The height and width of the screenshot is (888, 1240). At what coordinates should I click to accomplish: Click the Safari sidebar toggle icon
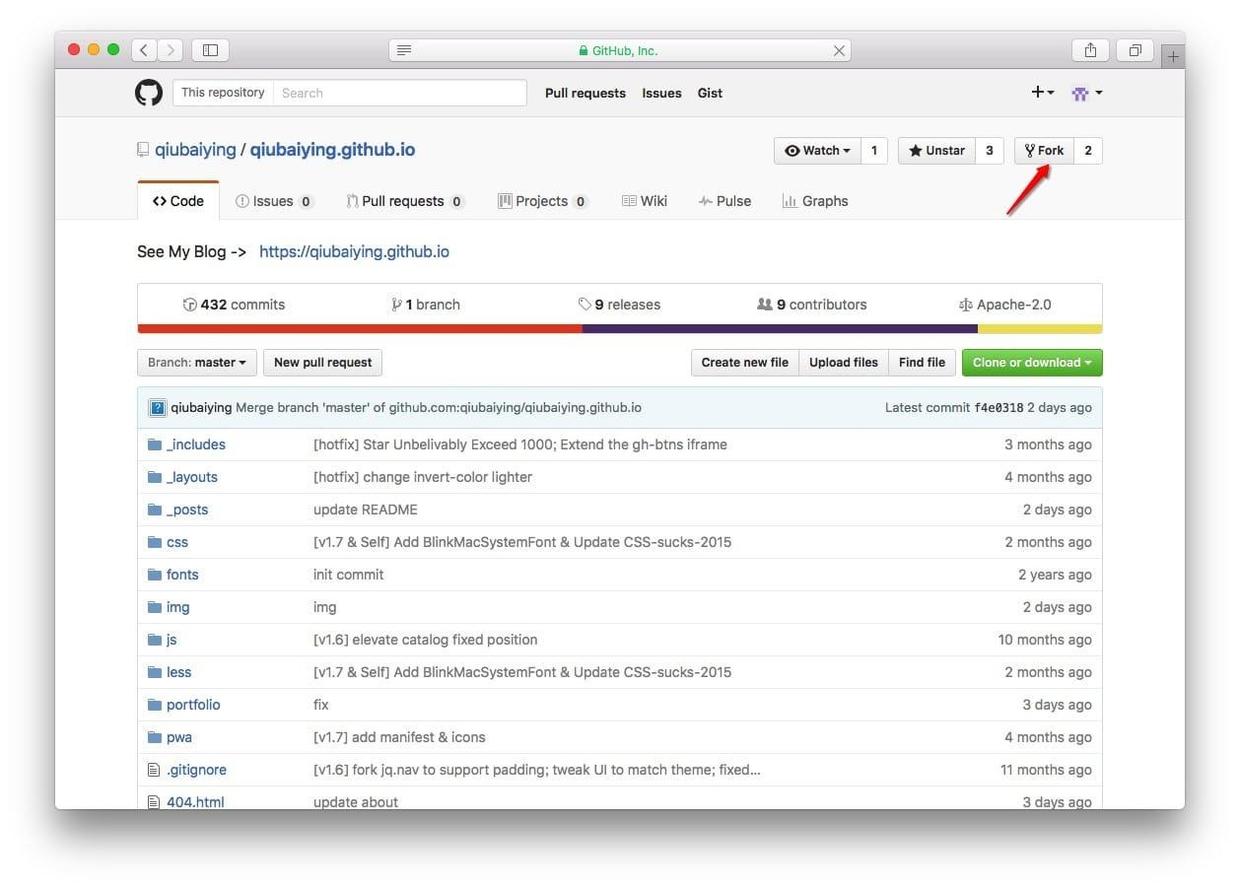coord(210,50)
